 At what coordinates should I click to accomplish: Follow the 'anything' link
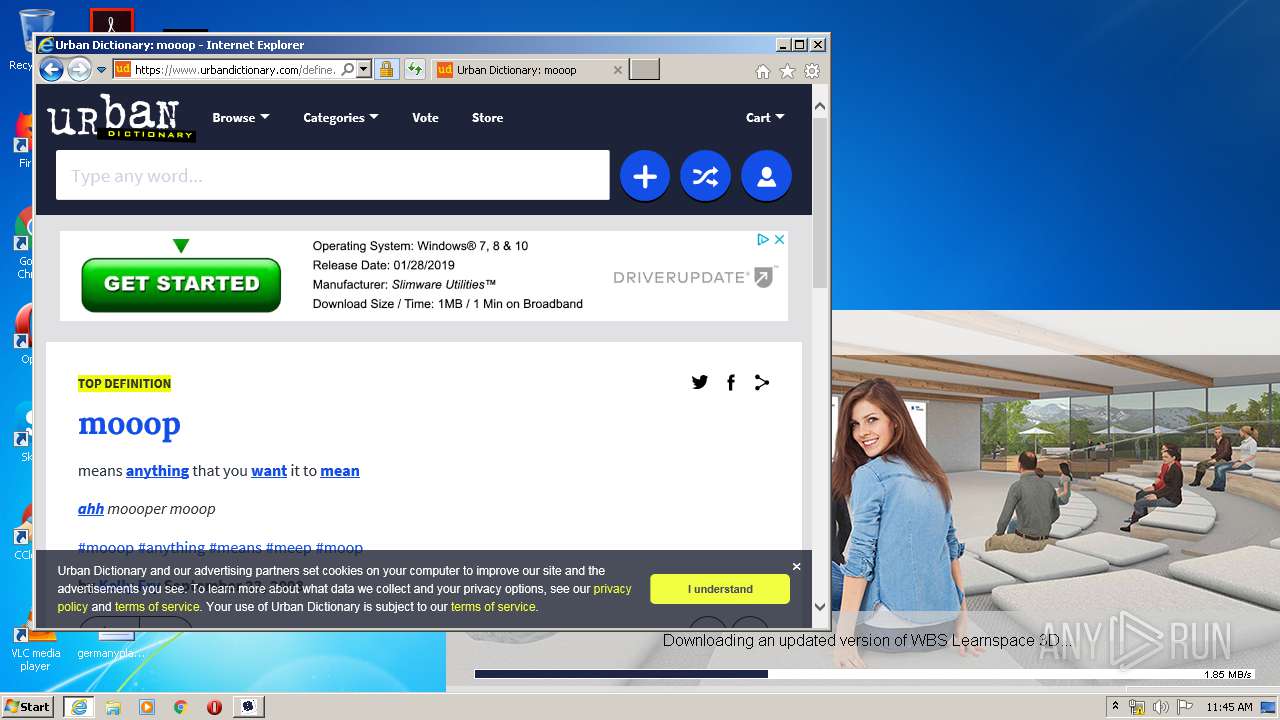[x=157, y=471]
